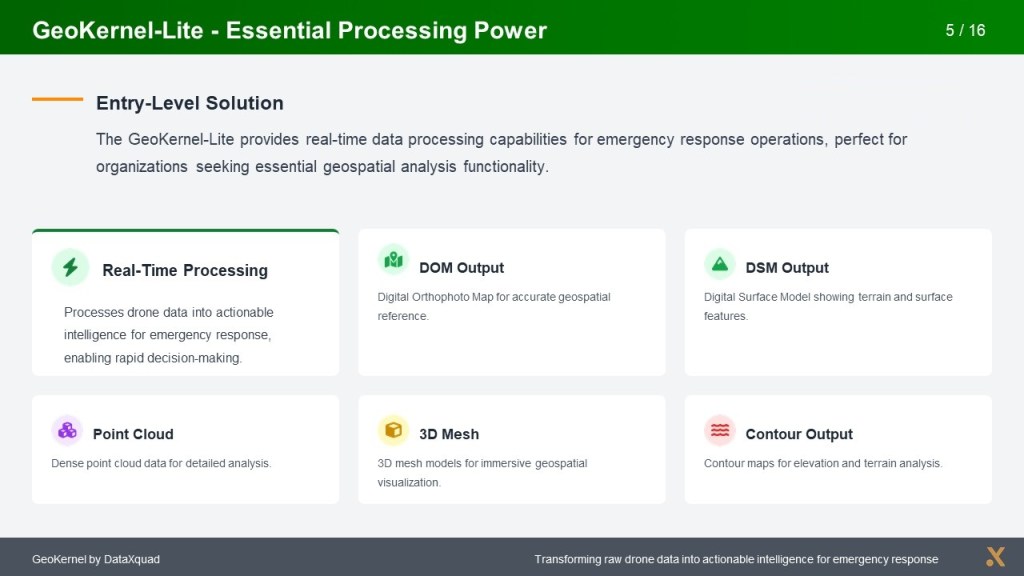
Task: Click the DataXquad X logo in footer
Action: pos(995,557)
